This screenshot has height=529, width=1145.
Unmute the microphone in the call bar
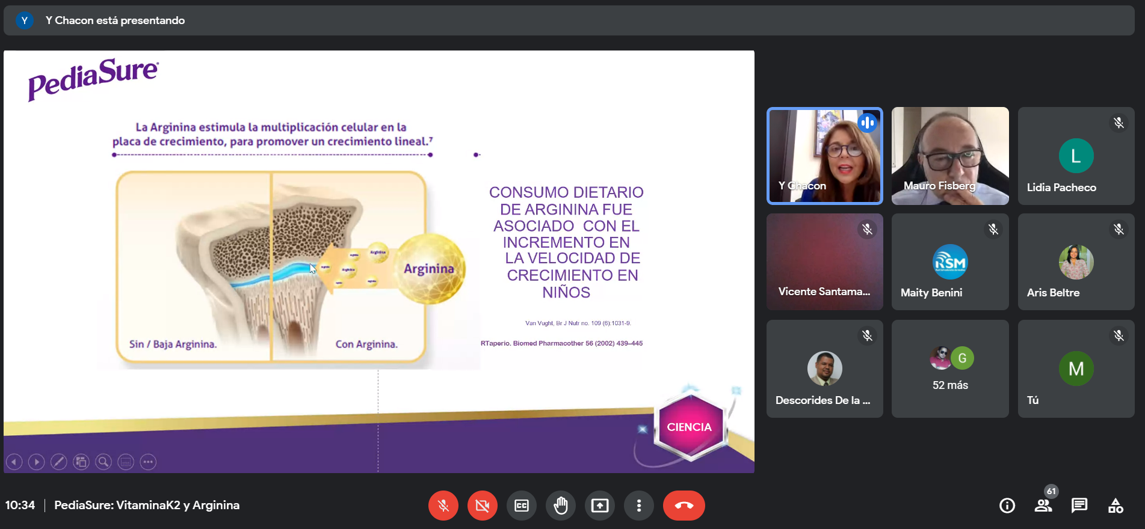pyautogui.click(x=443, y=506)
